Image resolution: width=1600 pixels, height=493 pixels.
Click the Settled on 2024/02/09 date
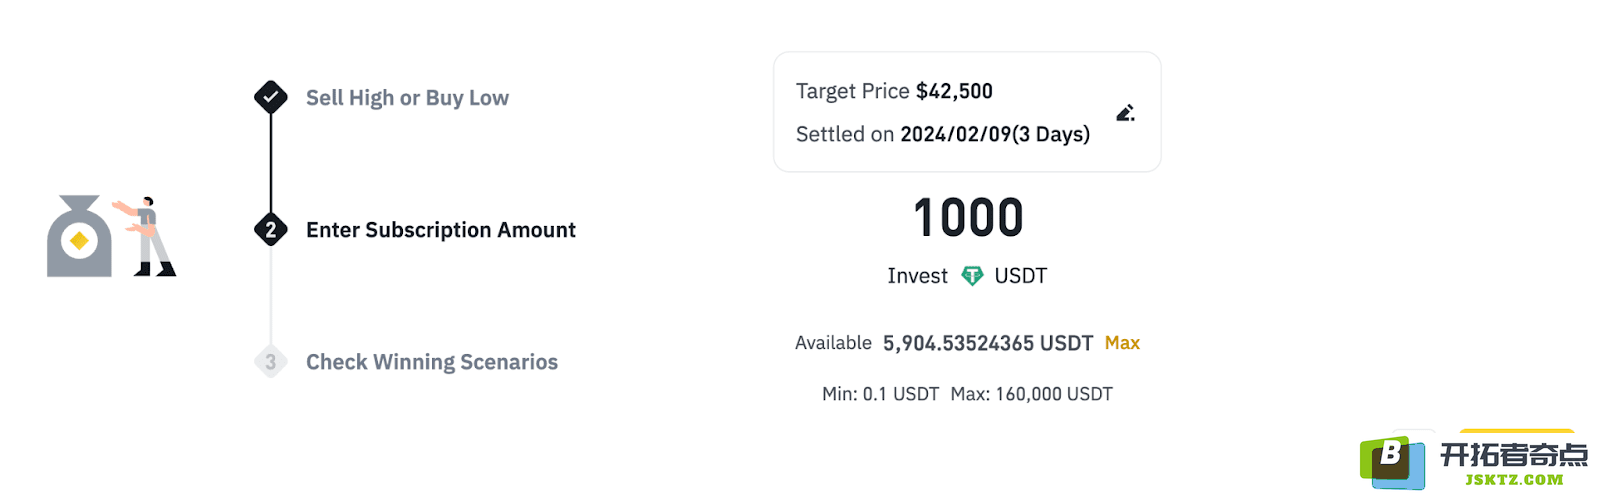click(x=943, y=134)
